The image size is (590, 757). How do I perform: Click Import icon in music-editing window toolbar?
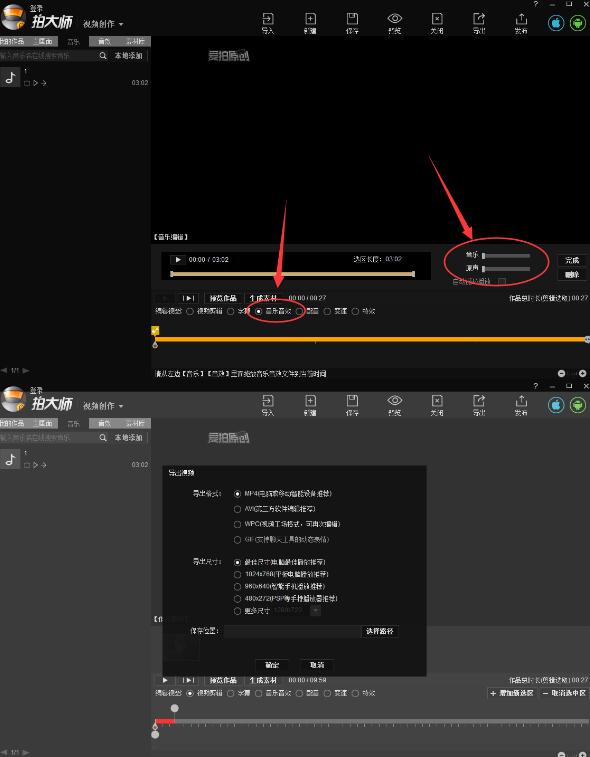click(x=267, y=19)
